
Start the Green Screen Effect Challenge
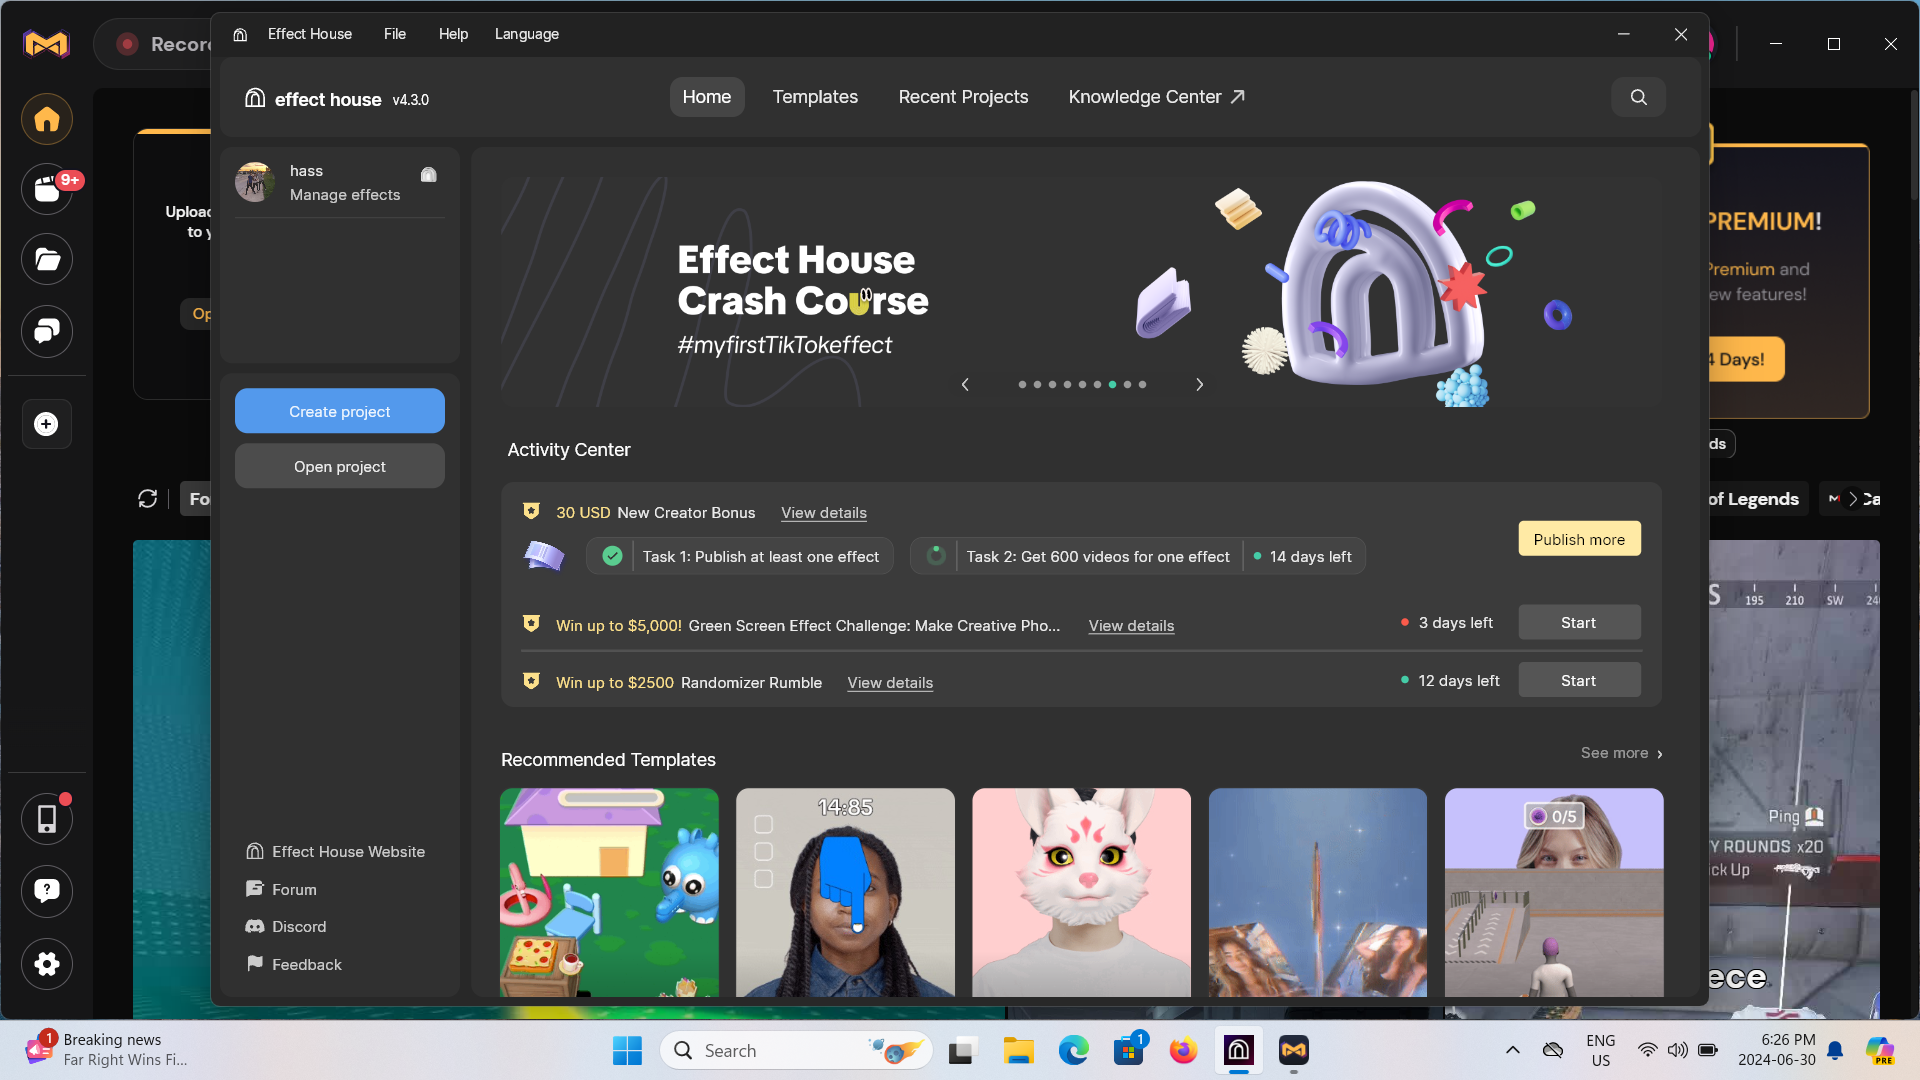point(1579,622)
